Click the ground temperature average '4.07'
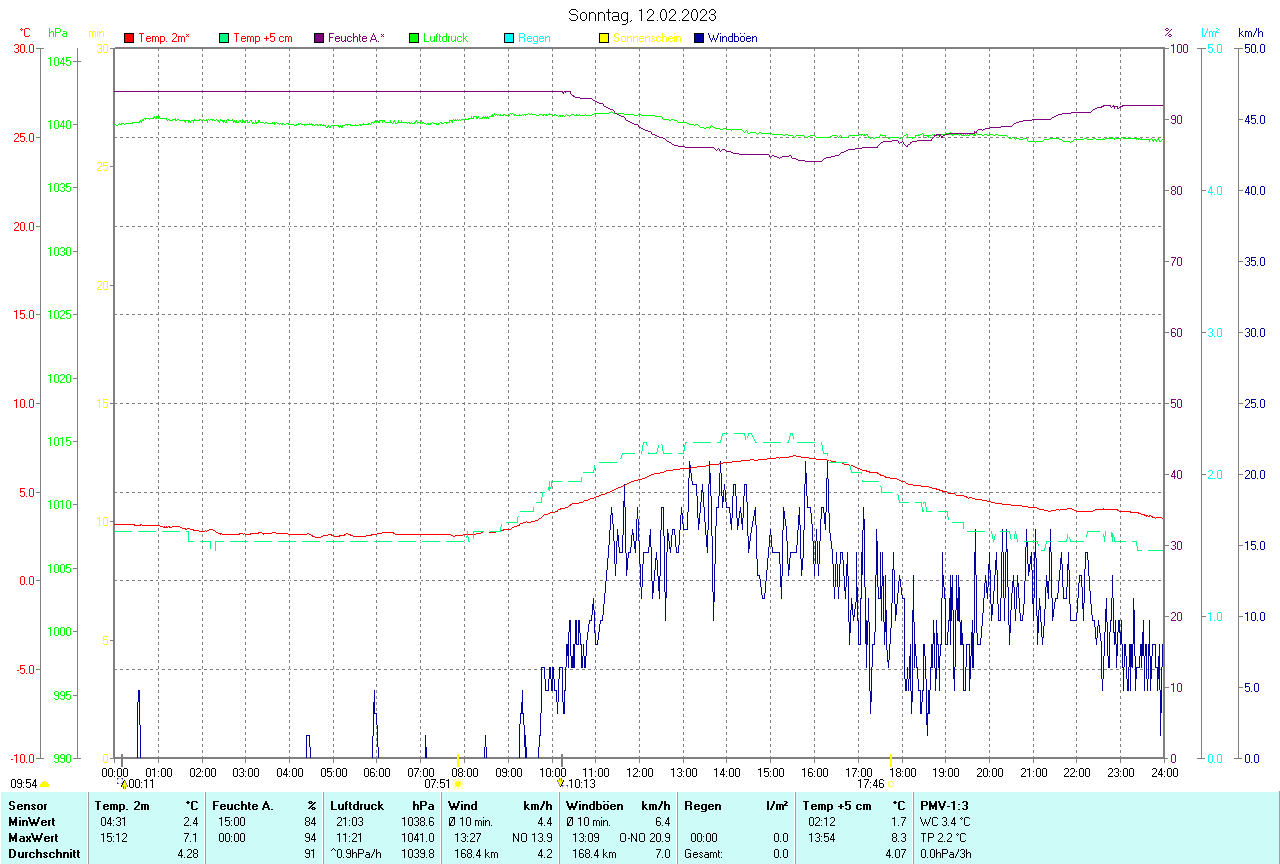The image size is (1280, 864). pyautogui.click(x=894, y=854)
